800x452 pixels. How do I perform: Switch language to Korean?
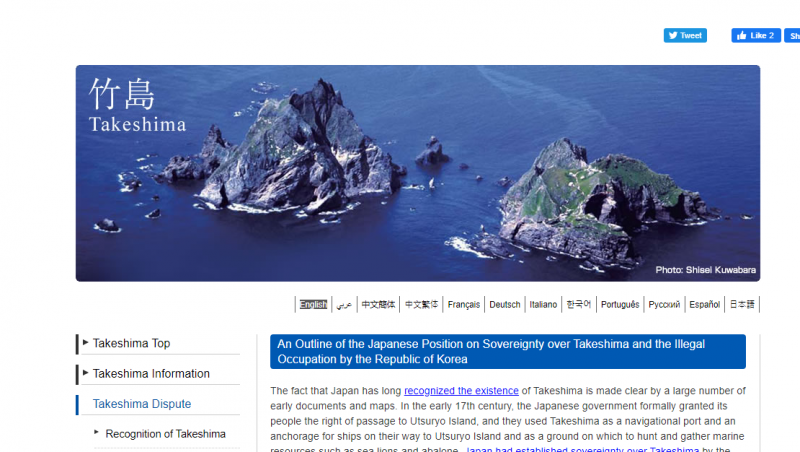[578, 305]
